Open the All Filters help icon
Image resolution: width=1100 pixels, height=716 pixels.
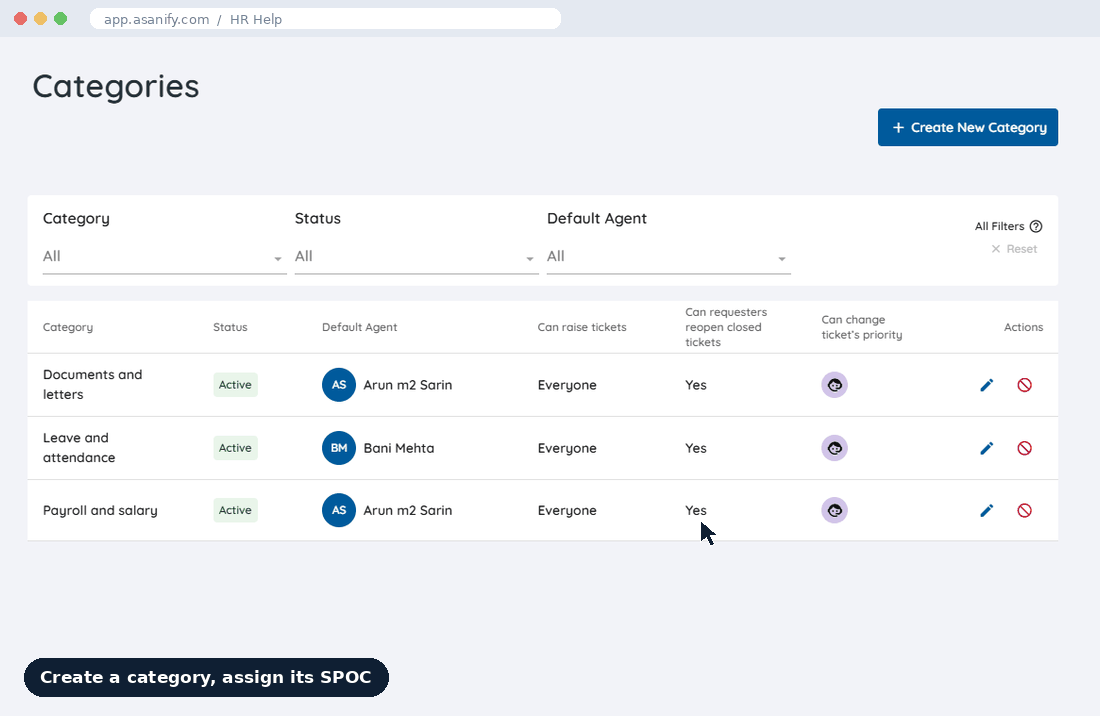tap(1036, 227)
